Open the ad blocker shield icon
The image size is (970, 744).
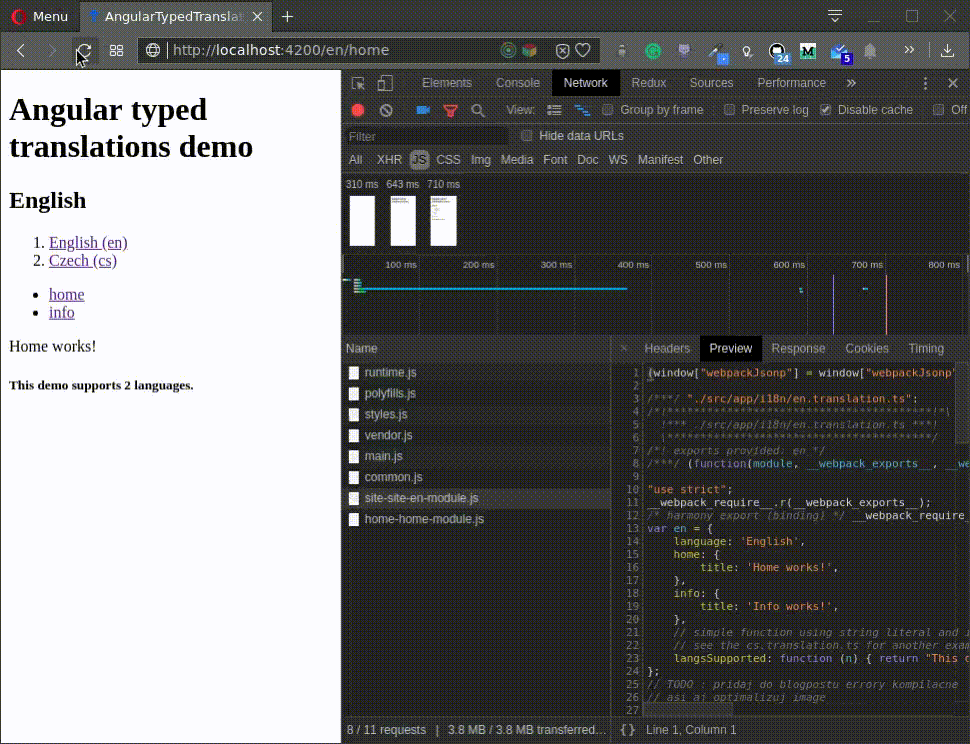coord(562,51)
